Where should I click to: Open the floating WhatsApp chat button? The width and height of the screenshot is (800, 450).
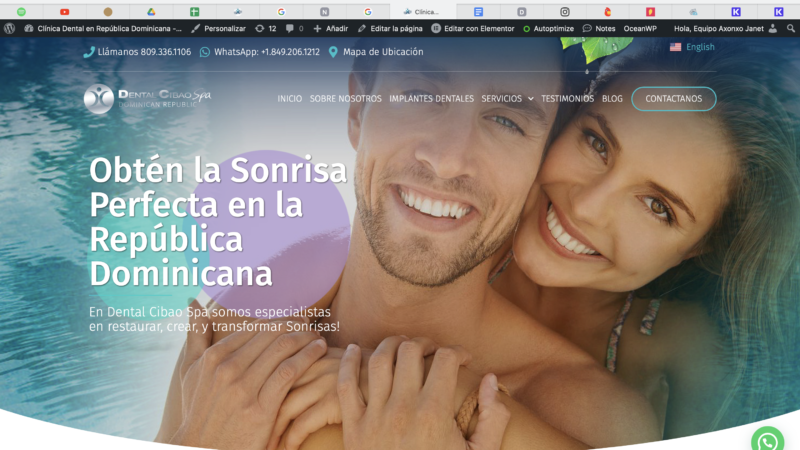[x=767, y=440]
